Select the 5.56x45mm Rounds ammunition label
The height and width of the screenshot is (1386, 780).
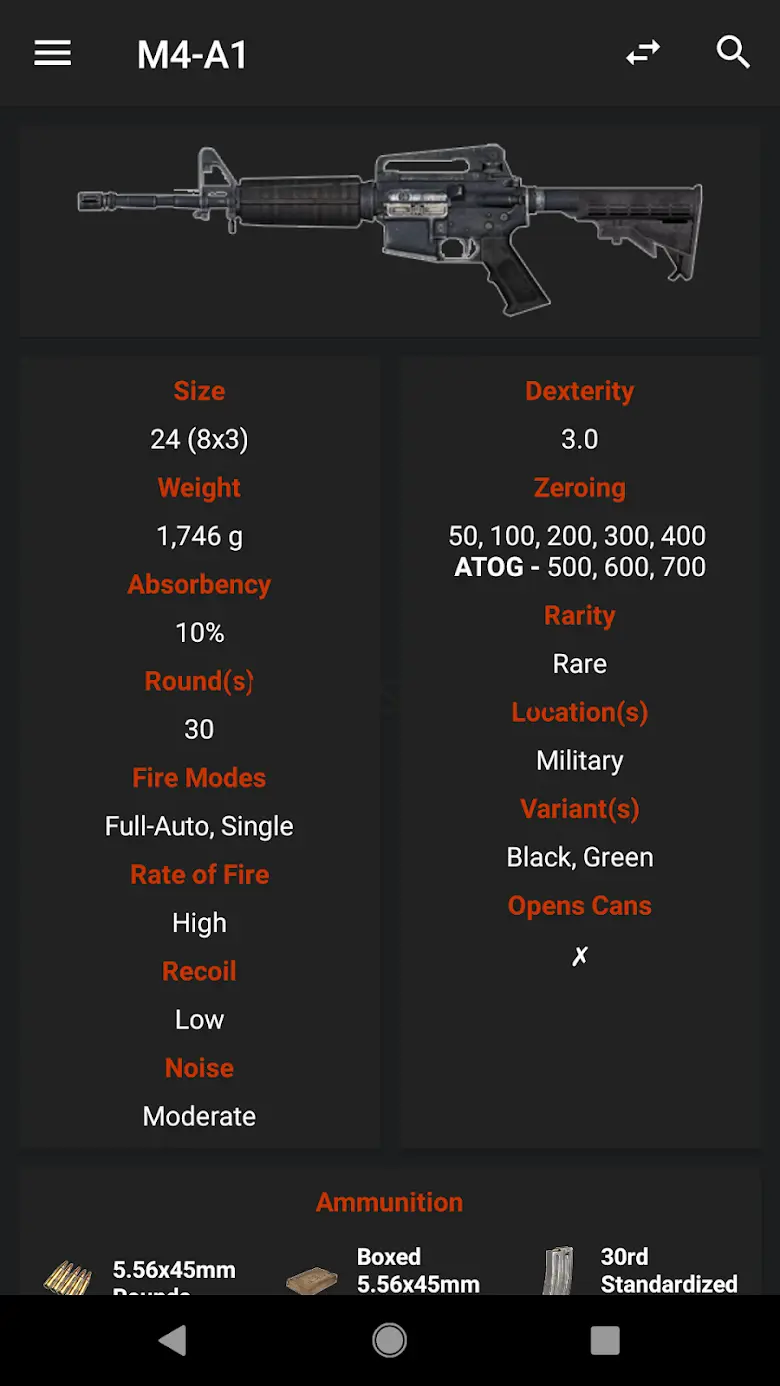click(x=174, y=1271)
